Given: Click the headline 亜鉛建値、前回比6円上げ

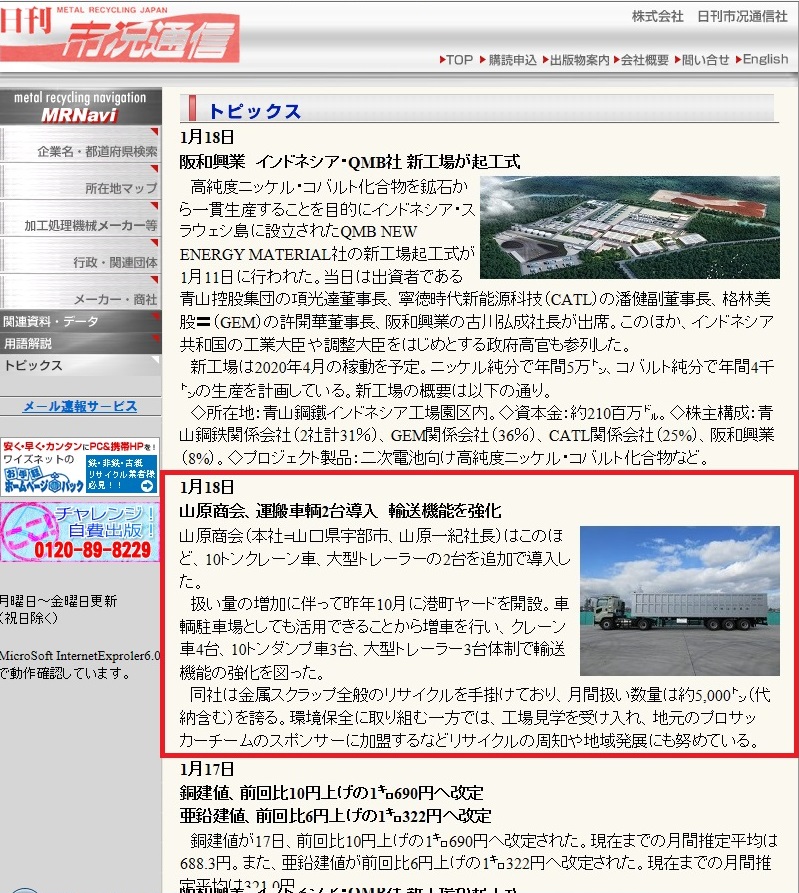Looking at the screenshot, I should 335,816.
